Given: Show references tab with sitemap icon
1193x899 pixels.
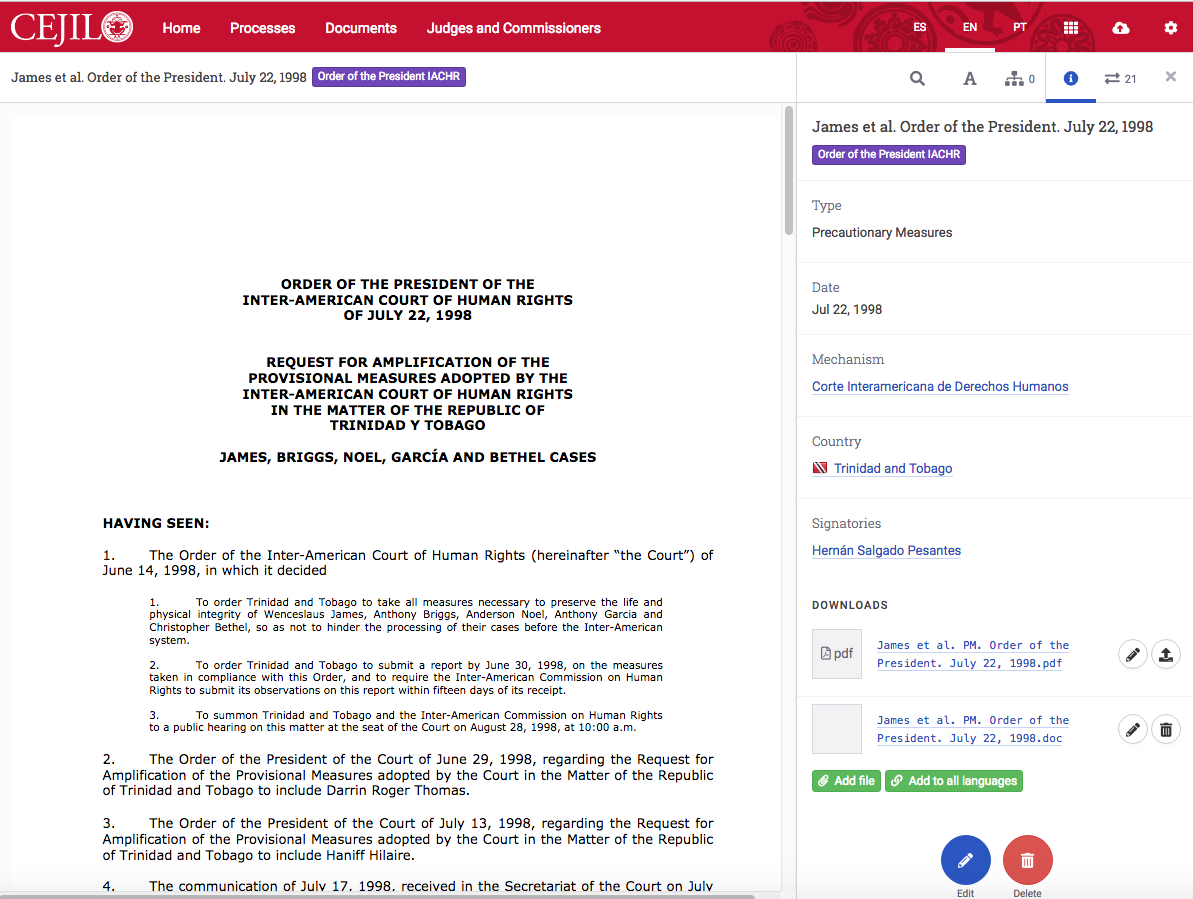Looking at the screenshot, I should pyautogui.click(x=1020, y=78).
